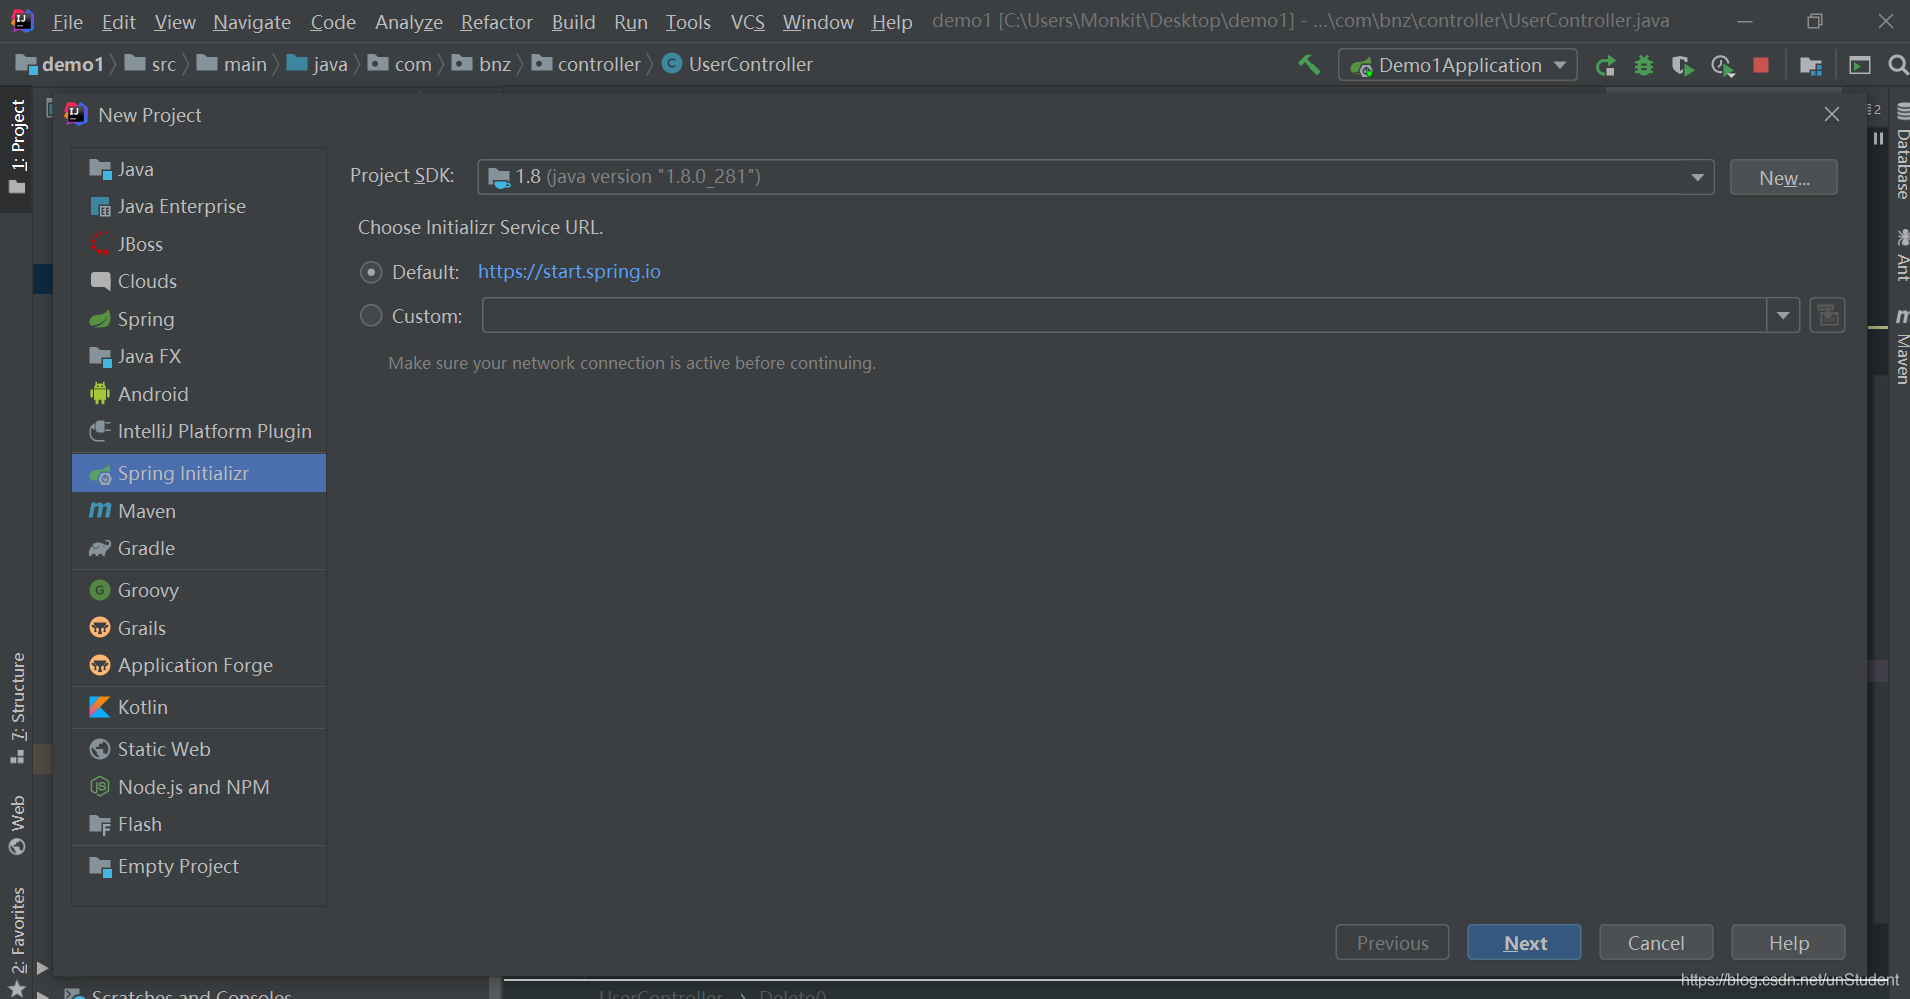Screen dimensions: 1910x999
Task: Open the Edit menu
Action: [118, 22]
